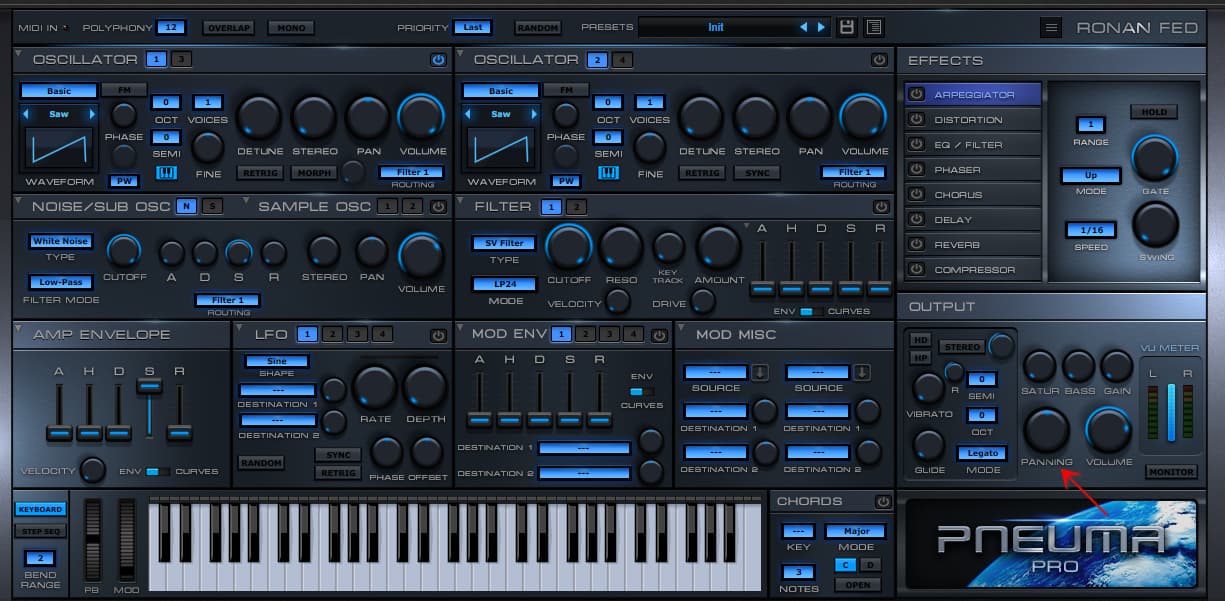Enable the Distortion effect power button

point(916,120)
